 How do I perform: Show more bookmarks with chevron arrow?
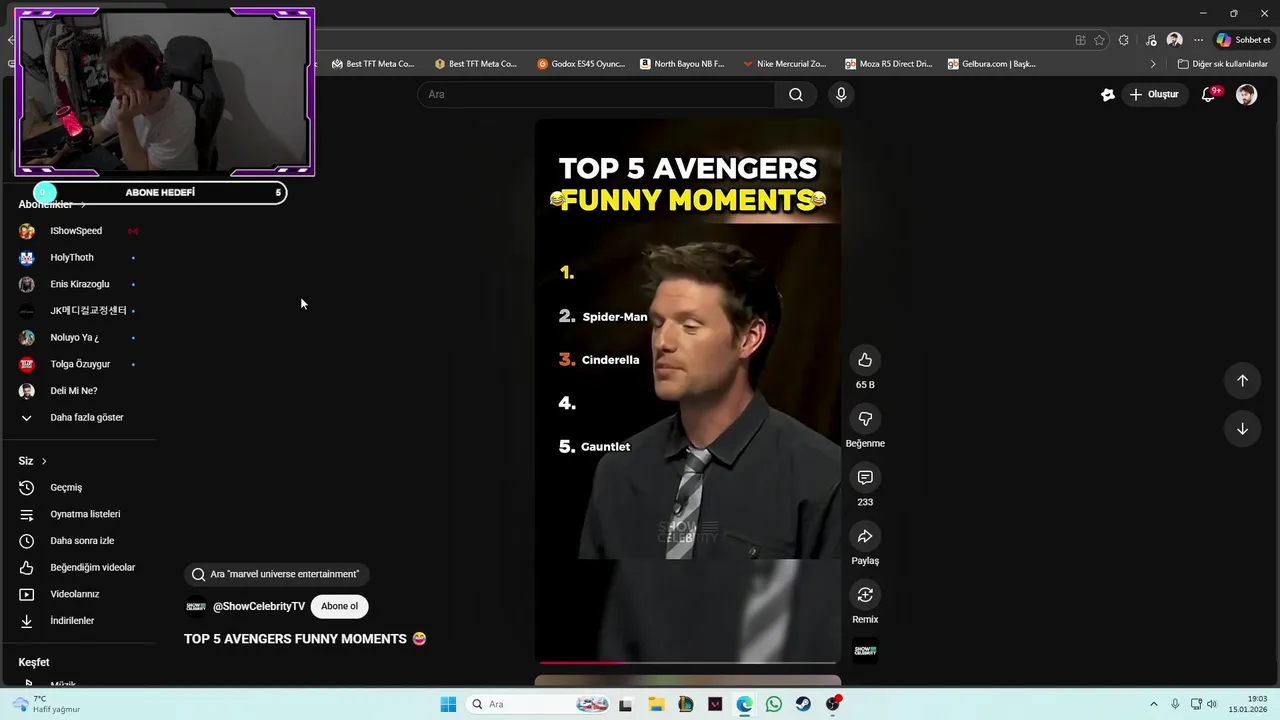pyautogui.click(x=1152, y=64)
